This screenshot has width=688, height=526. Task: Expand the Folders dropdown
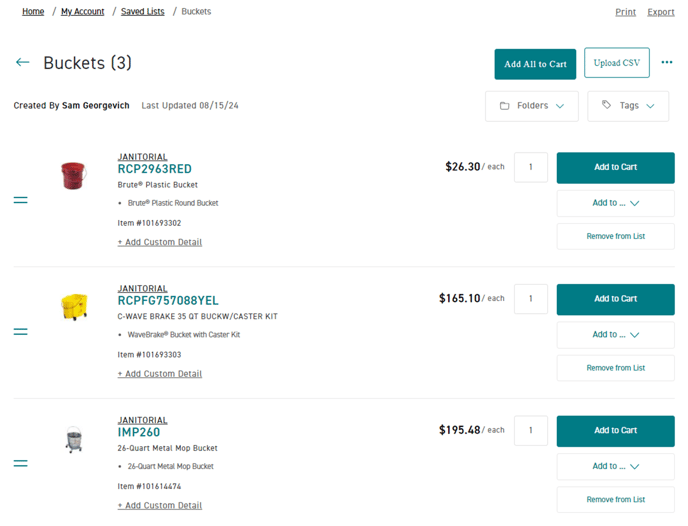pos(532,106)
